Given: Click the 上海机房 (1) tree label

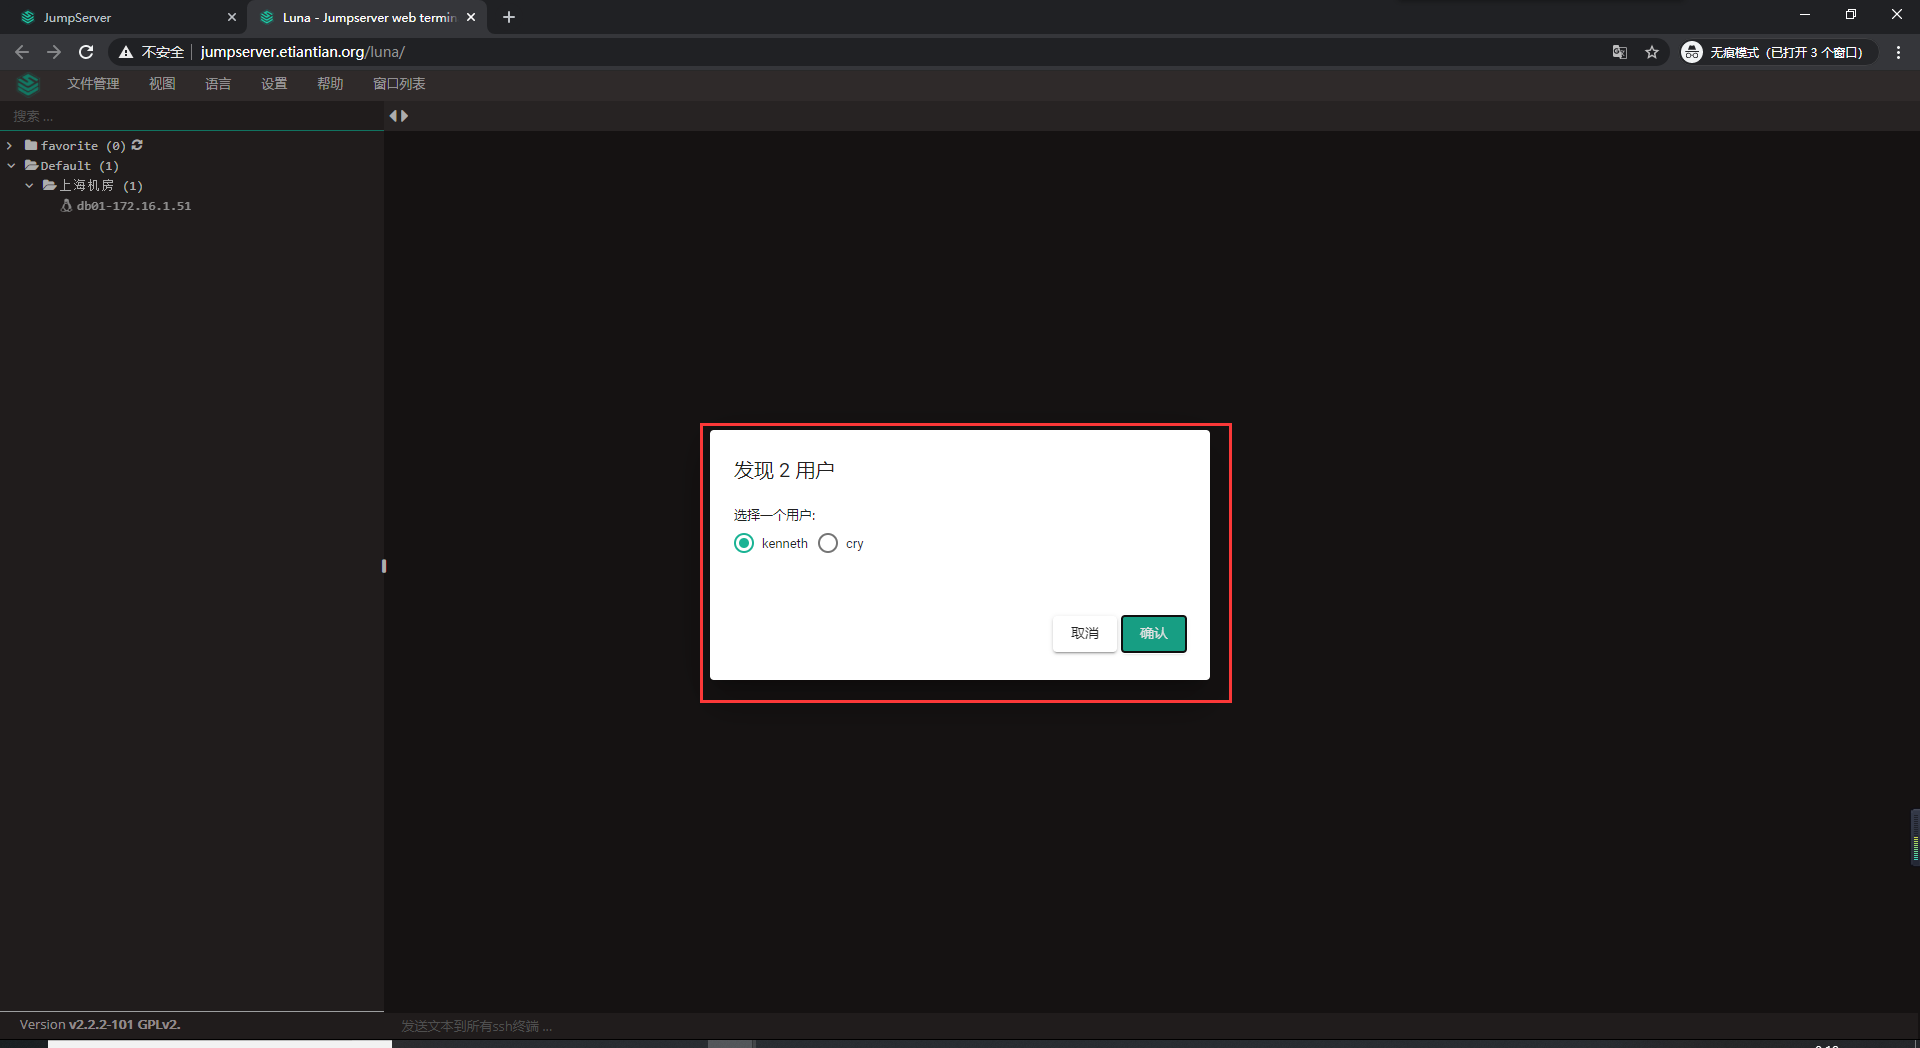Looking at the screenshot, I should click(x=101, y=186).
